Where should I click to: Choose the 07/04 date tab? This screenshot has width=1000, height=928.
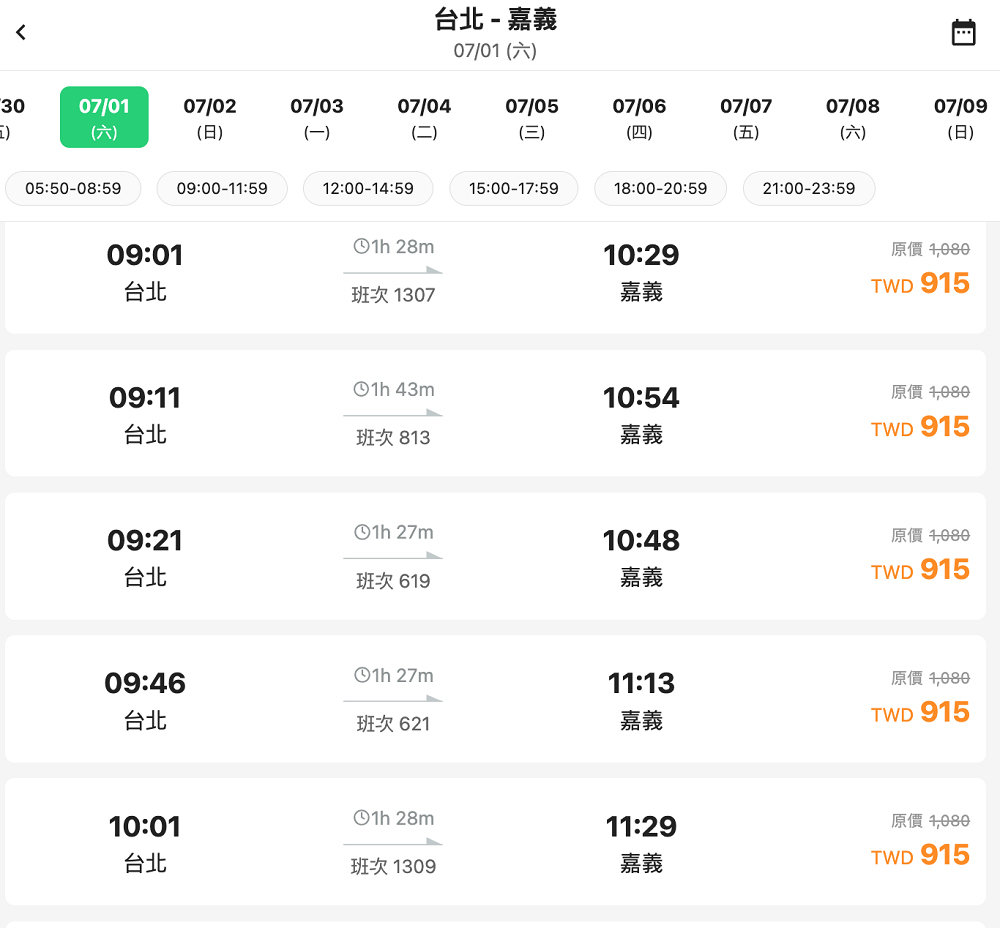coord(424,117)
